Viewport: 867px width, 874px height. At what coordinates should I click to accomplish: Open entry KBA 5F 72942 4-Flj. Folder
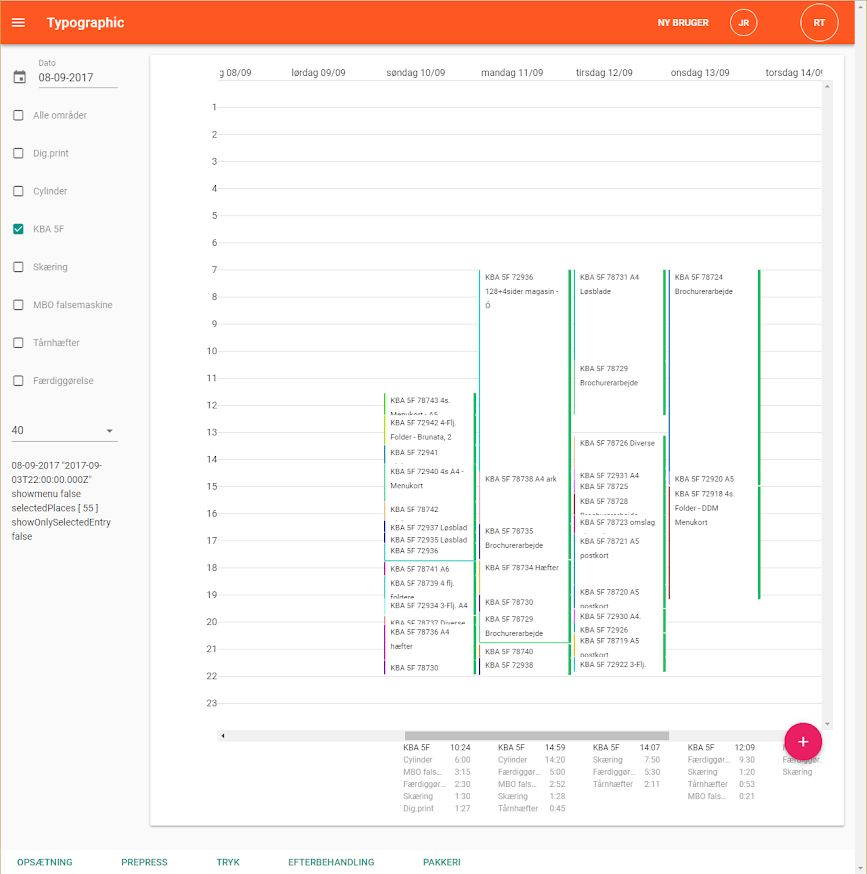(428, 430)
